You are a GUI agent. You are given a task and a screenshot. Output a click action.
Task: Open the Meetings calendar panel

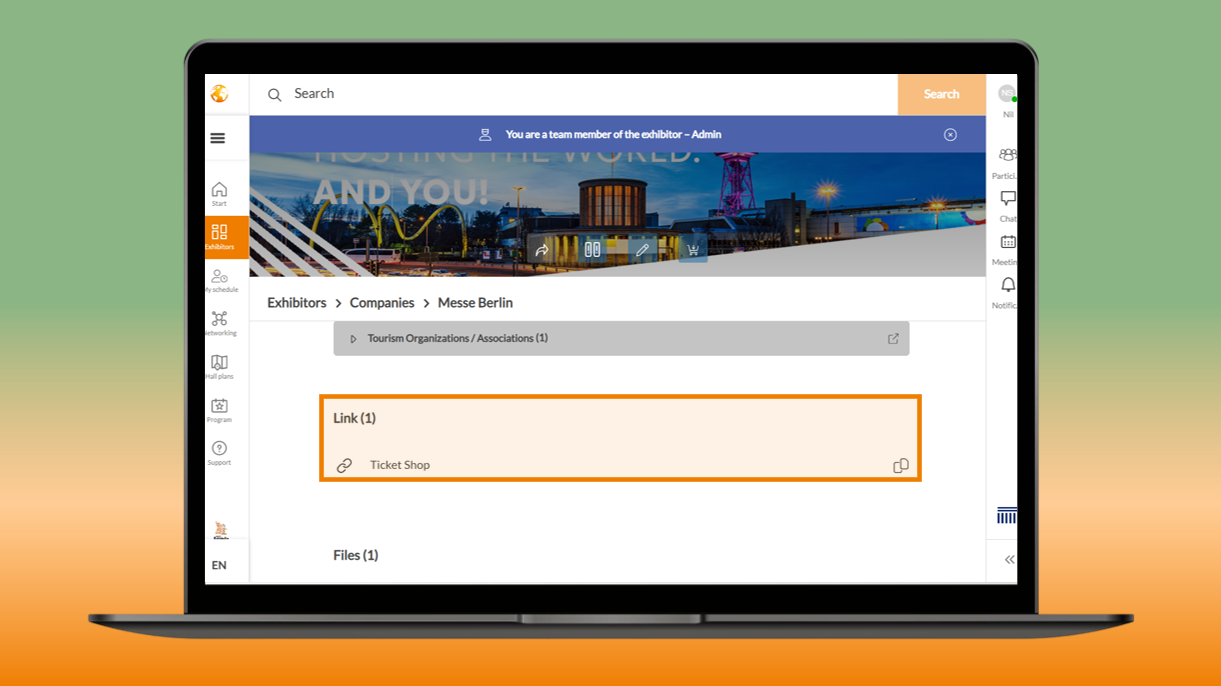pyautogui.click(x=1007, y=249)
